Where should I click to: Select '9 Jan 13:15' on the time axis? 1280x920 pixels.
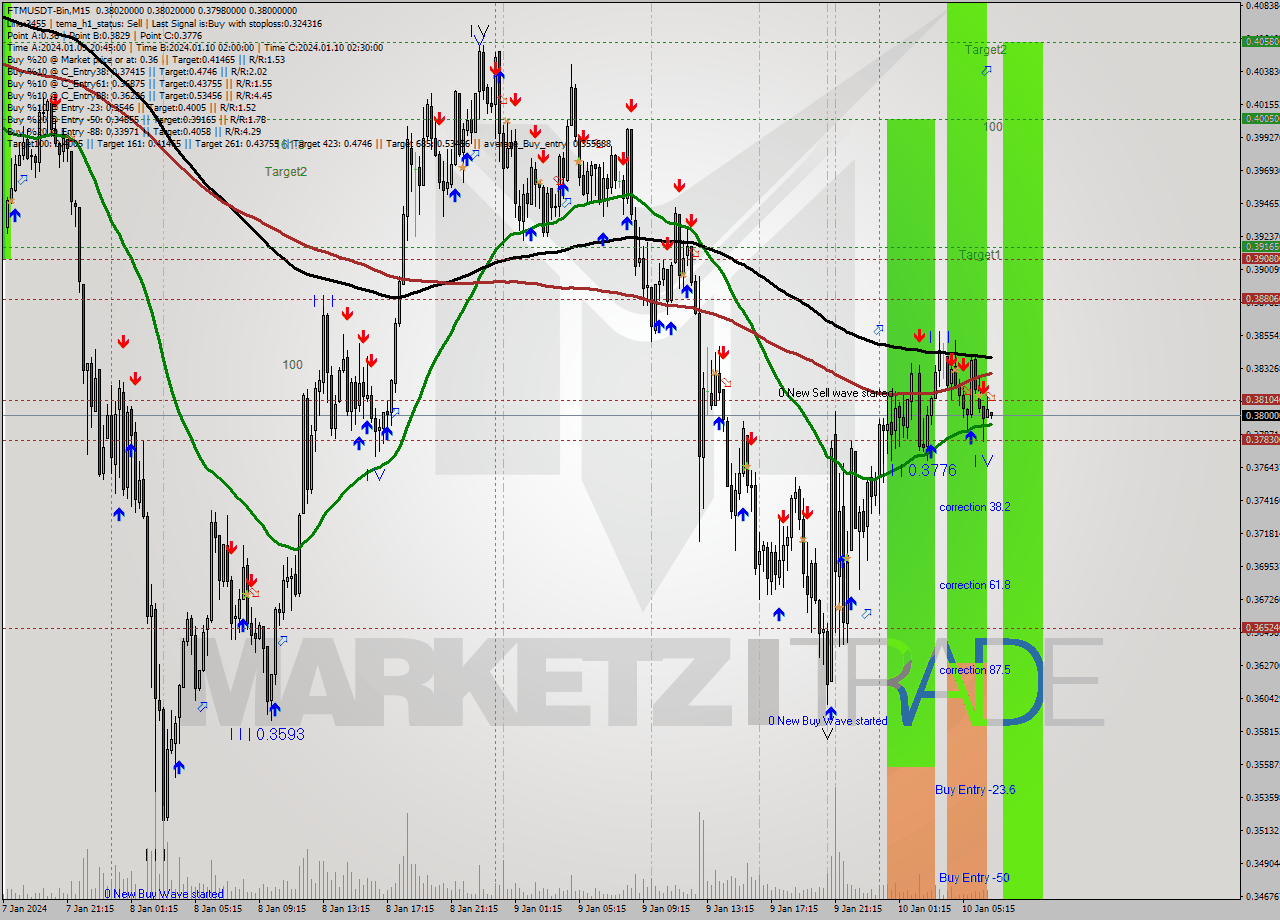click(730, 909)
